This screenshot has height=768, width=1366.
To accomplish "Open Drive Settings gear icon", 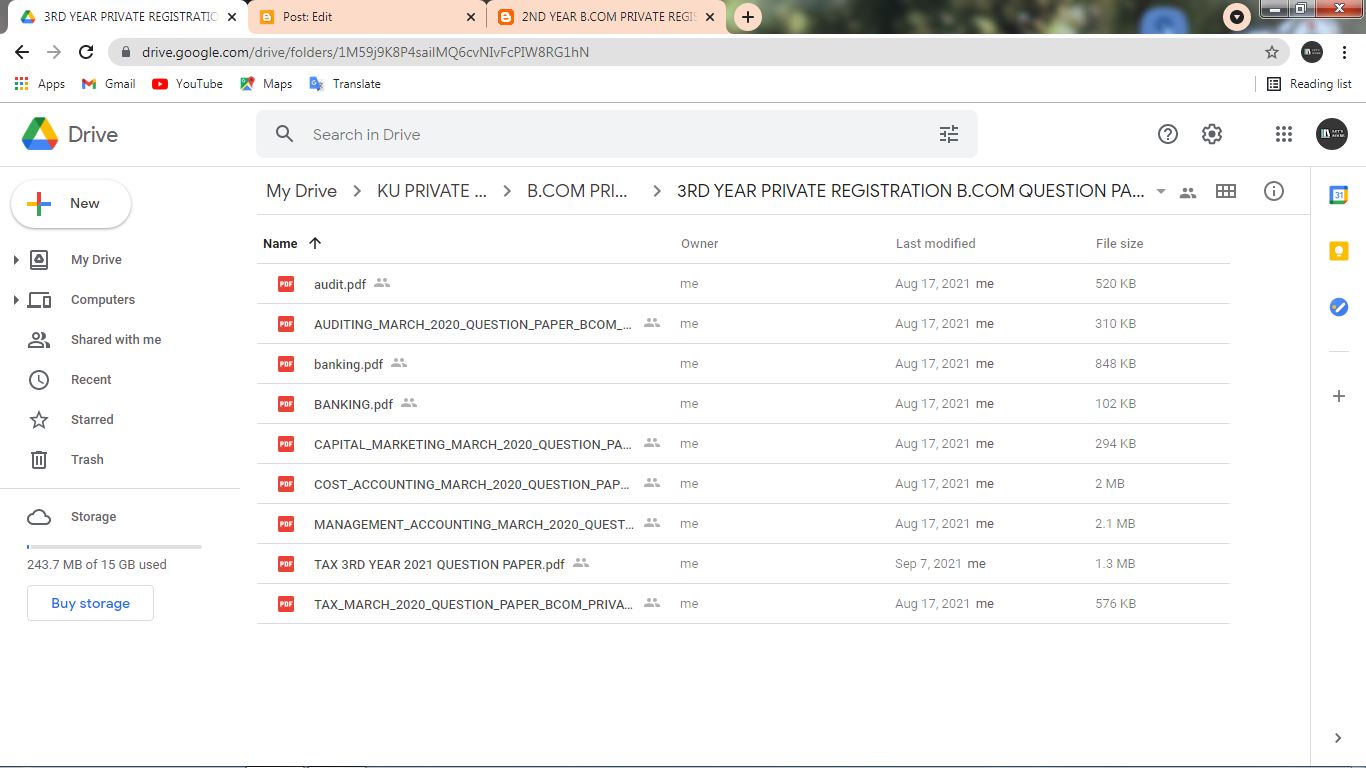I will pyautogui.click(x=1212, y=134).
